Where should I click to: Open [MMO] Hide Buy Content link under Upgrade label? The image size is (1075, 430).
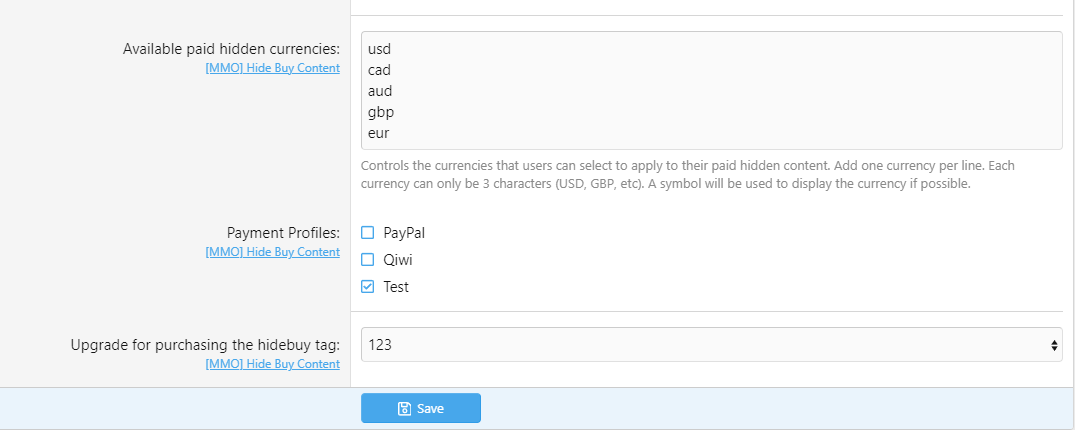272,364
